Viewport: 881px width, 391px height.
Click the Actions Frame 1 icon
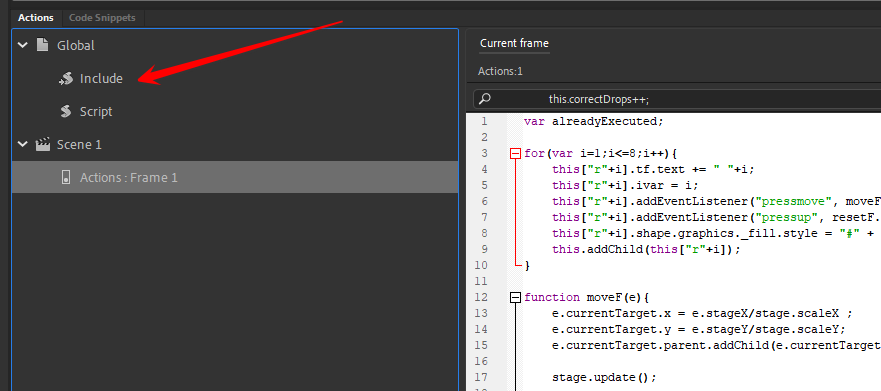(66, 178)
